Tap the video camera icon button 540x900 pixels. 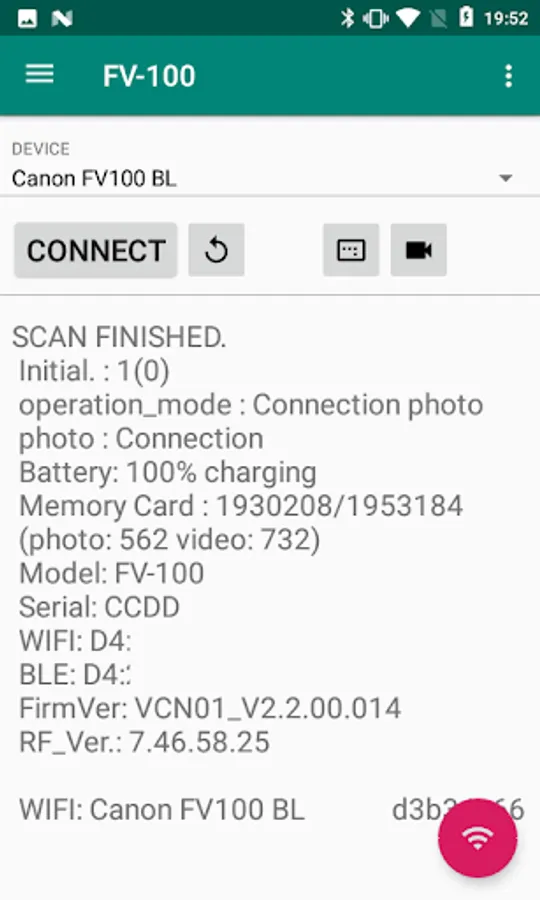pyautogui.click(x=418, y=250)
